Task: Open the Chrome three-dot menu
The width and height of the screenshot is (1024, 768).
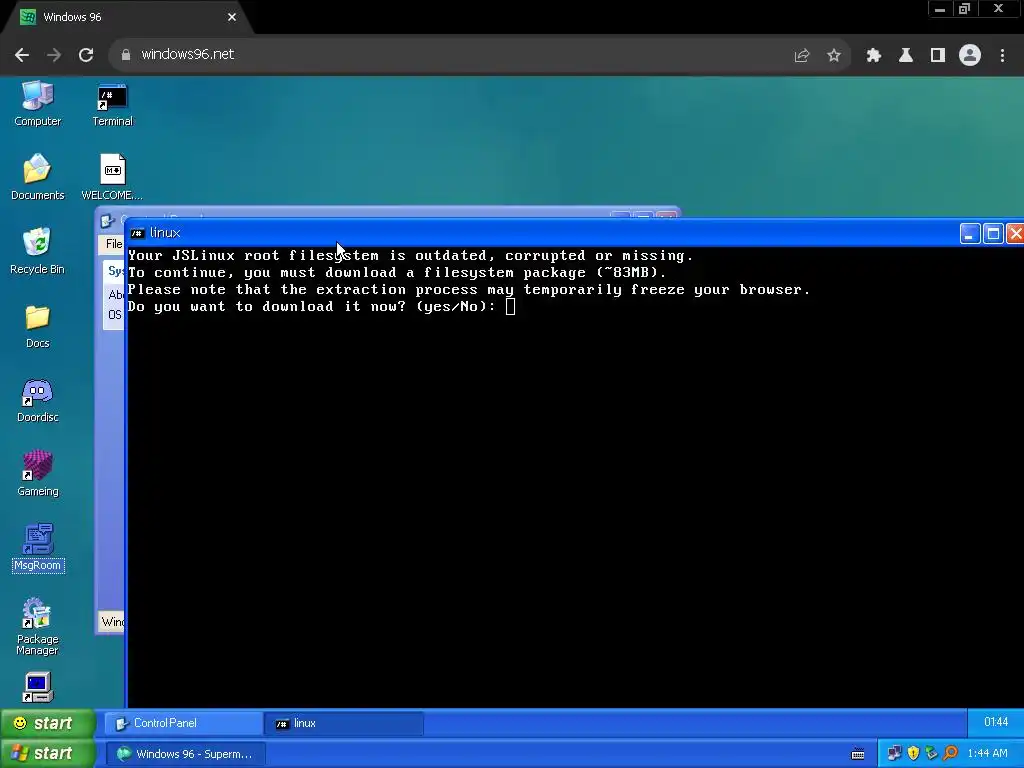Action: tap(1002, 56)
